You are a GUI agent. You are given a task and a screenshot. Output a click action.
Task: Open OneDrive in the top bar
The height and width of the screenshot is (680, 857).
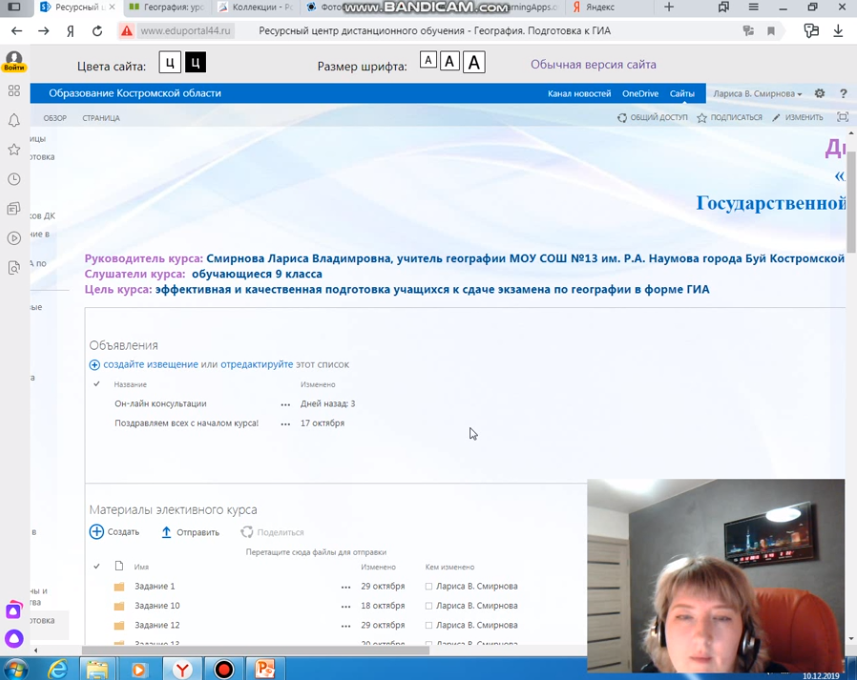tap(640, 93)
